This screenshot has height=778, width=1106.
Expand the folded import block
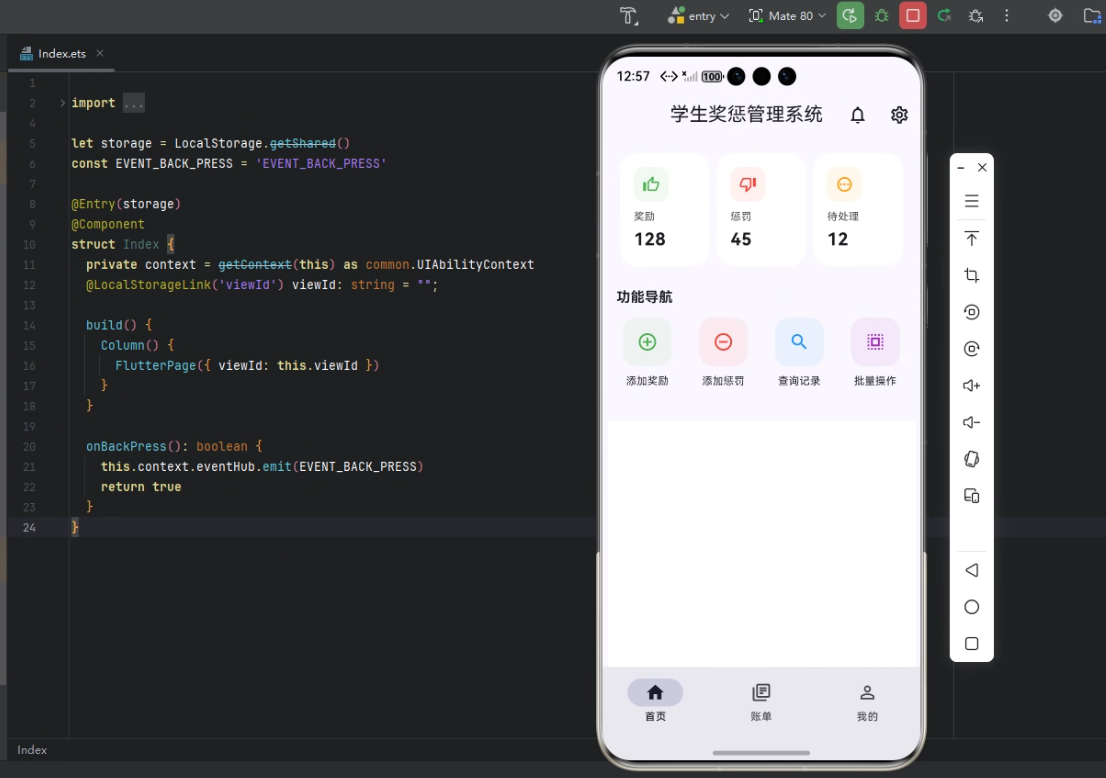pyautogui.click(x=62, y=103)
